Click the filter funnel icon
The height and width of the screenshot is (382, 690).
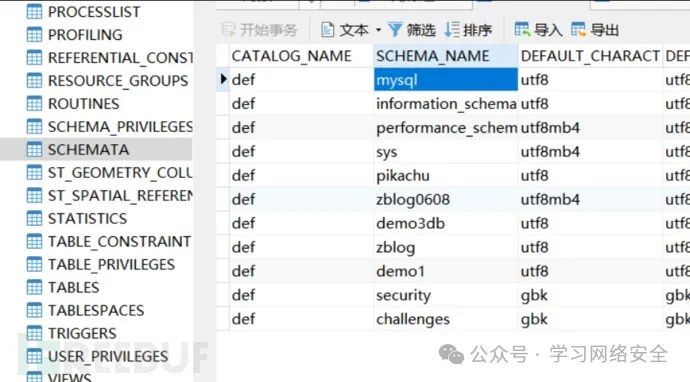coord(395,29)
